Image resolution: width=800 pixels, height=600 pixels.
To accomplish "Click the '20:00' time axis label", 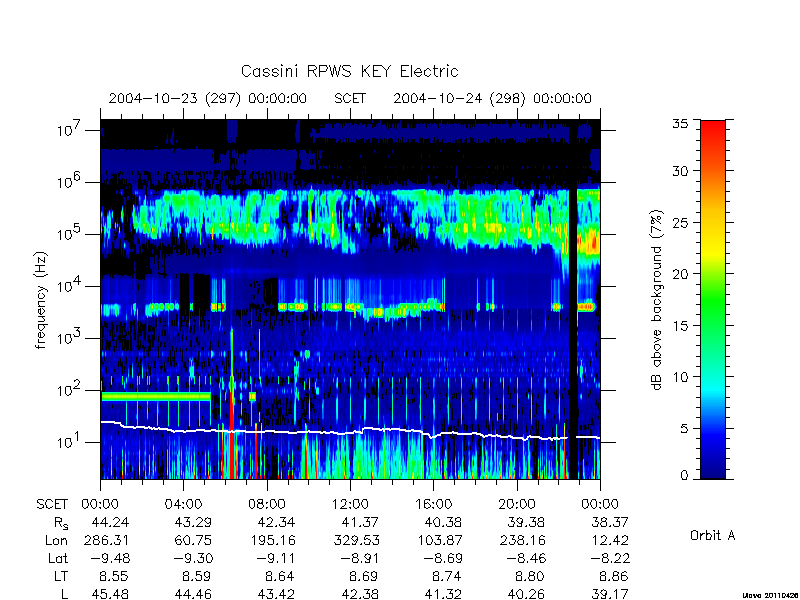I will [x=517, y=504].
